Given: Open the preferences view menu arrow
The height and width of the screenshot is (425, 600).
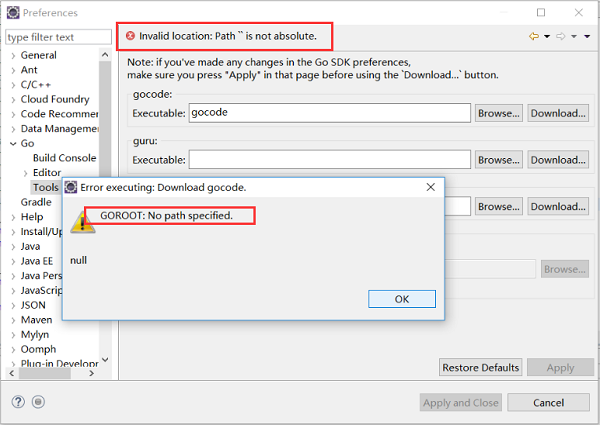Looking at the screenshot, I should pyautogui.click(x=587, y=36).
